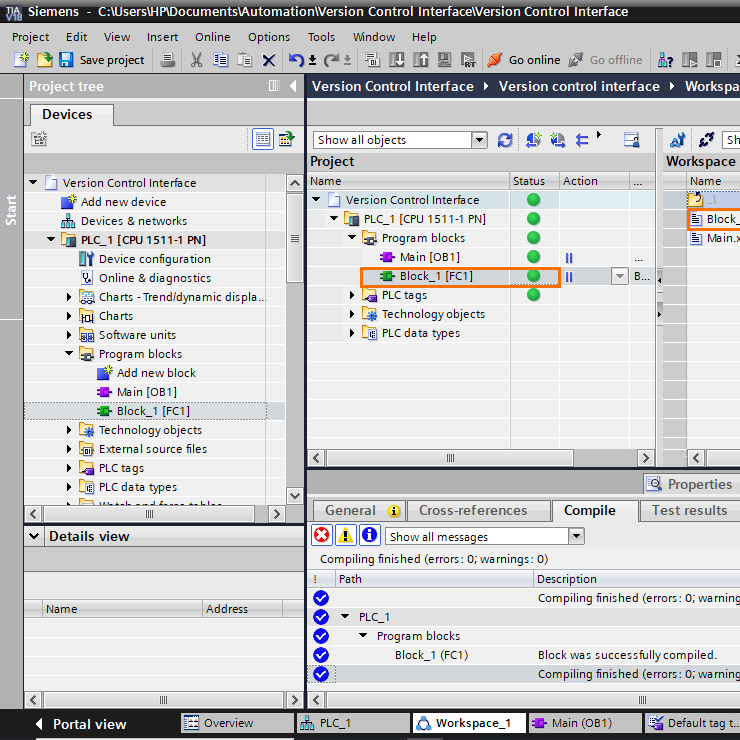The width and height of the screenshot is (740, 740).
Task: Click the workspace configure wrench icon
Action: 678,140
